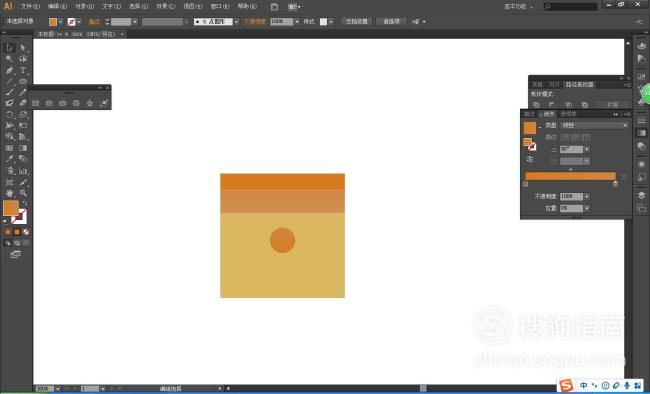Open gradient stop opacity 100% dropdown
The width and height of the screenshot is (650, 394).
[x=587, y=196]
